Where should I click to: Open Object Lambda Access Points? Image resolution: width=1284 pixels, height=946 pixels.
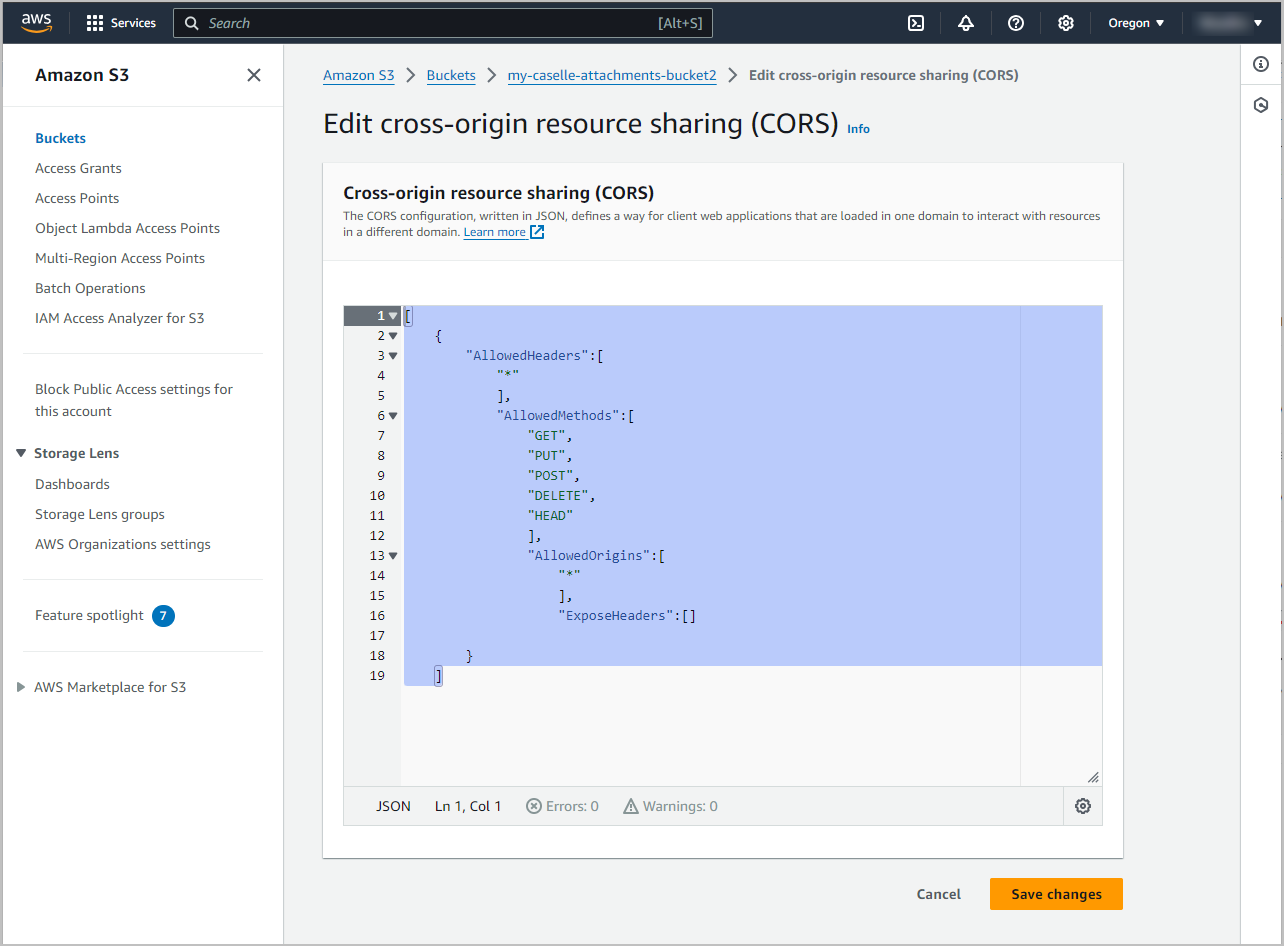[127, 228]
